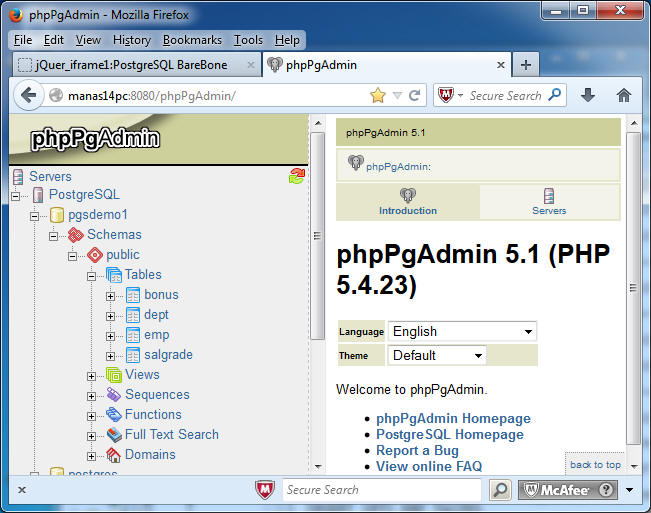Collapse the Schemas node
The image size is (651, 513).
(x=54, y=236)
